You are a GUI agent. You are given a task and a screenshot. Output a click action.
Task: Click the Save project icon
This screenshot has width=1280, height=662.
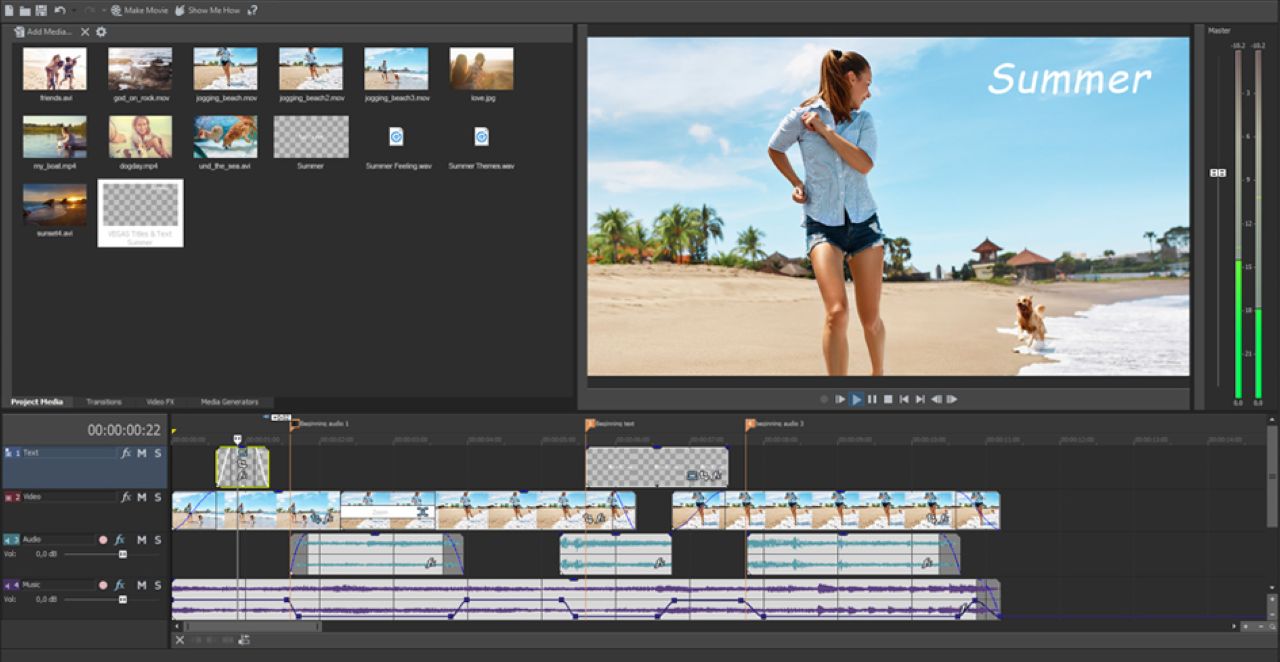pos(41,10)
